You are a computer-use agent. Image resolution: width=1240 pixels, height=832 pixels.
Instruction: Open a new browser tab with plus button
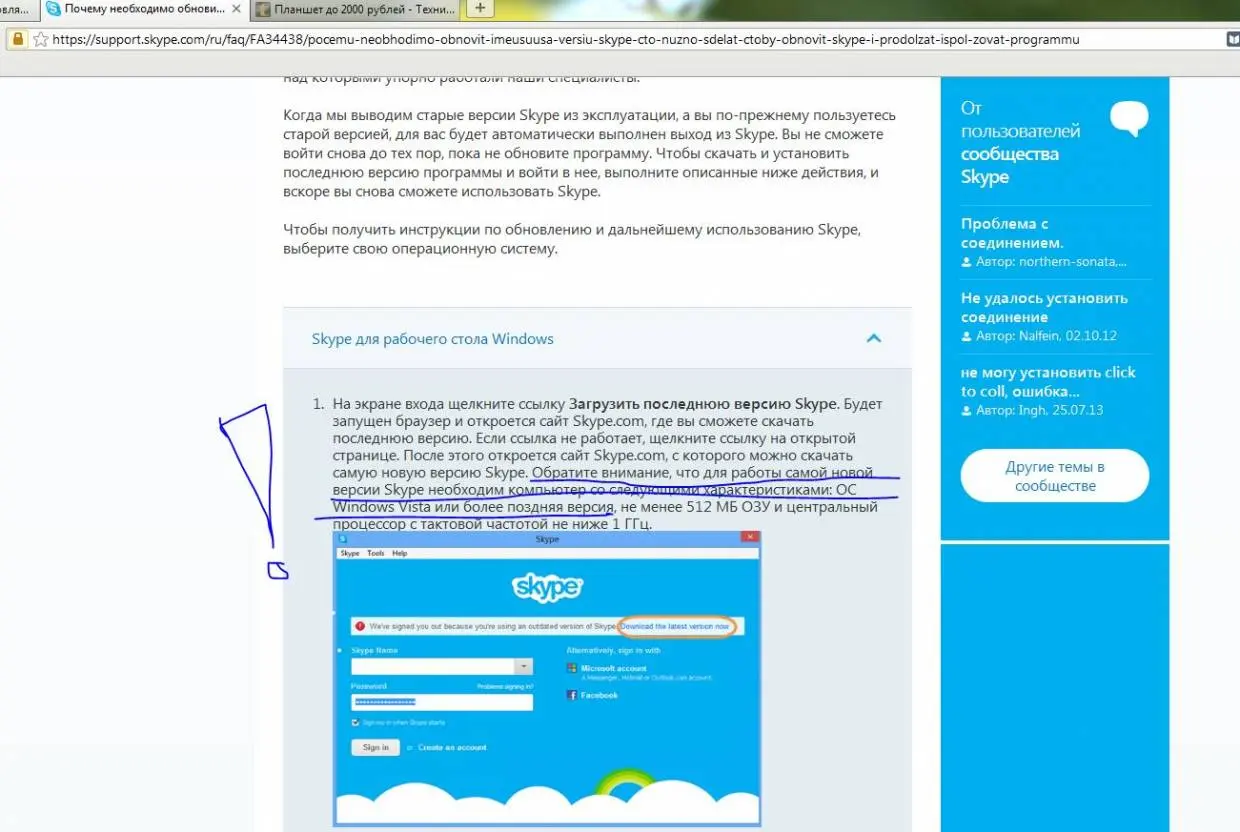(x=480, y=8)
